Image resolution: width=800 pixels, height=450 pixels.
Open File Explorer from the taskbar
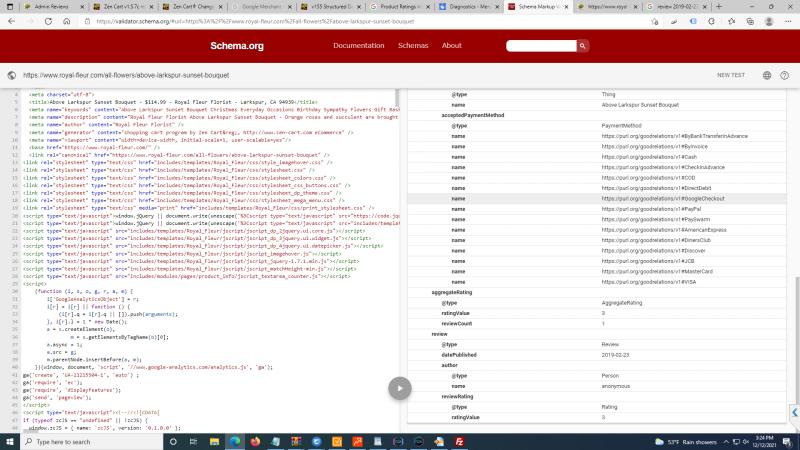click(x=214, y=441)
